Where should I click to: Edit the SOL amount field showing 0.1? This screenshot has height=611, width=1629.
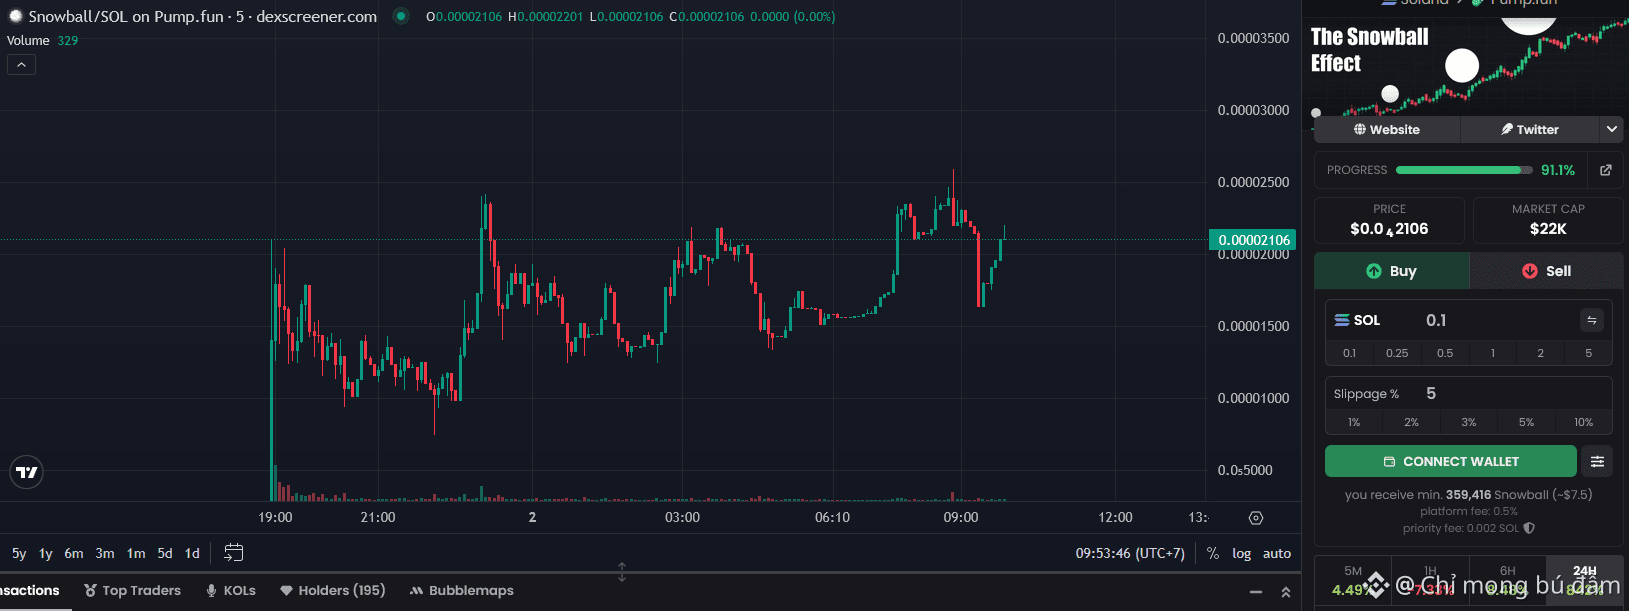pyautogui.click(x=1495, y=320)
